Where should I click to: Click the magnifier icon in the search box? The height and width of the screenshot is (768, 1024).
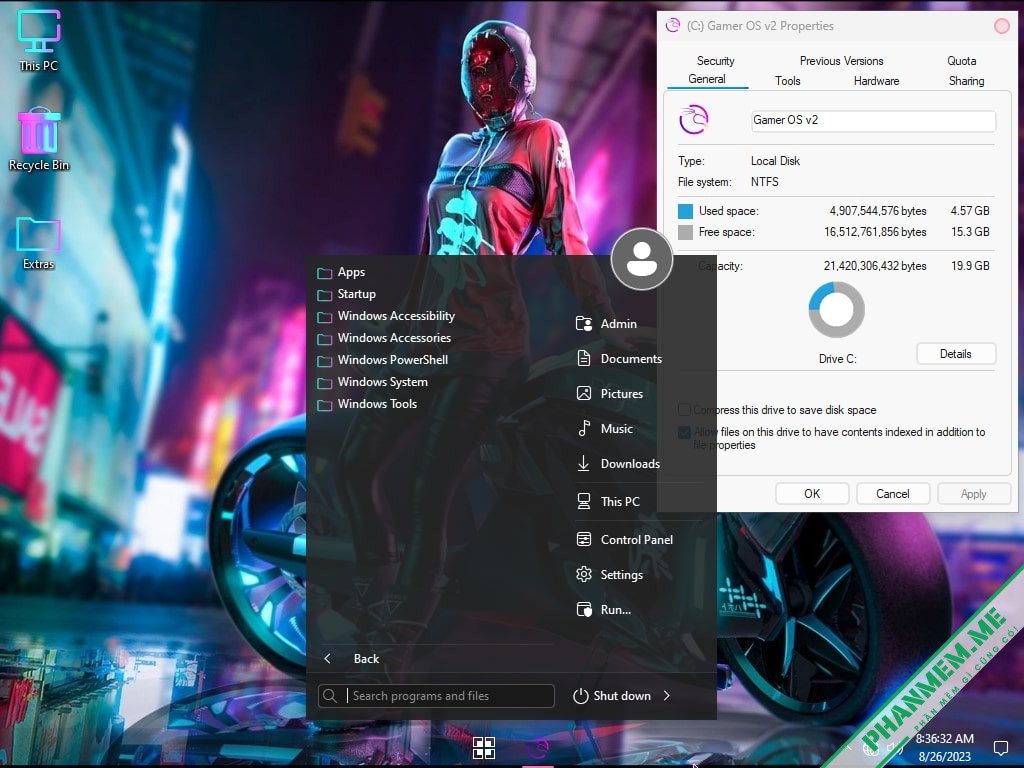pos(330,696)
